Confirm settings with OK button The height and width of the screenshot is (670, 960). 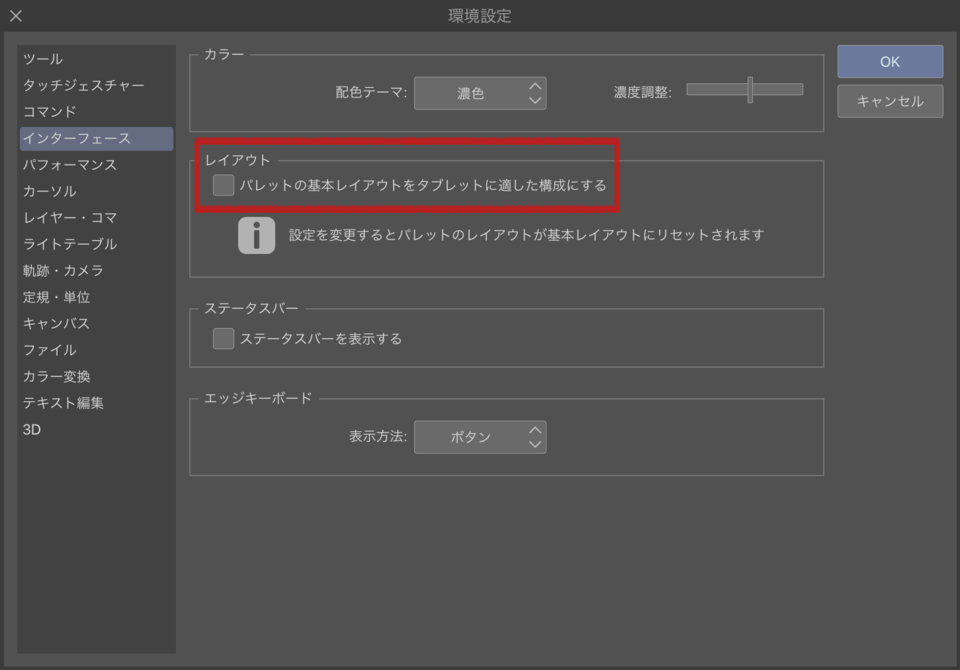[x=890, y=61]
